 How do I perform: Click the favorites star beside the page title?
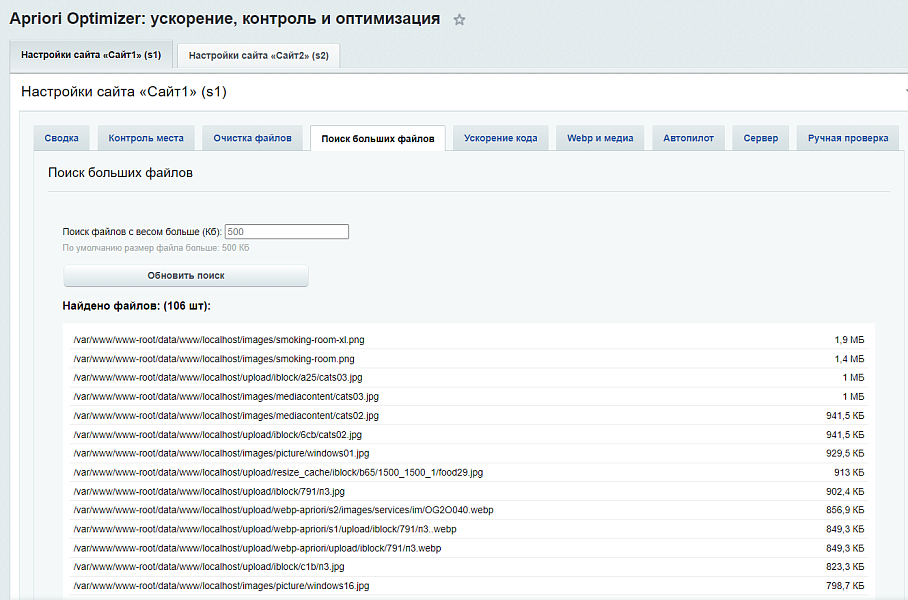tap(459, 18)
